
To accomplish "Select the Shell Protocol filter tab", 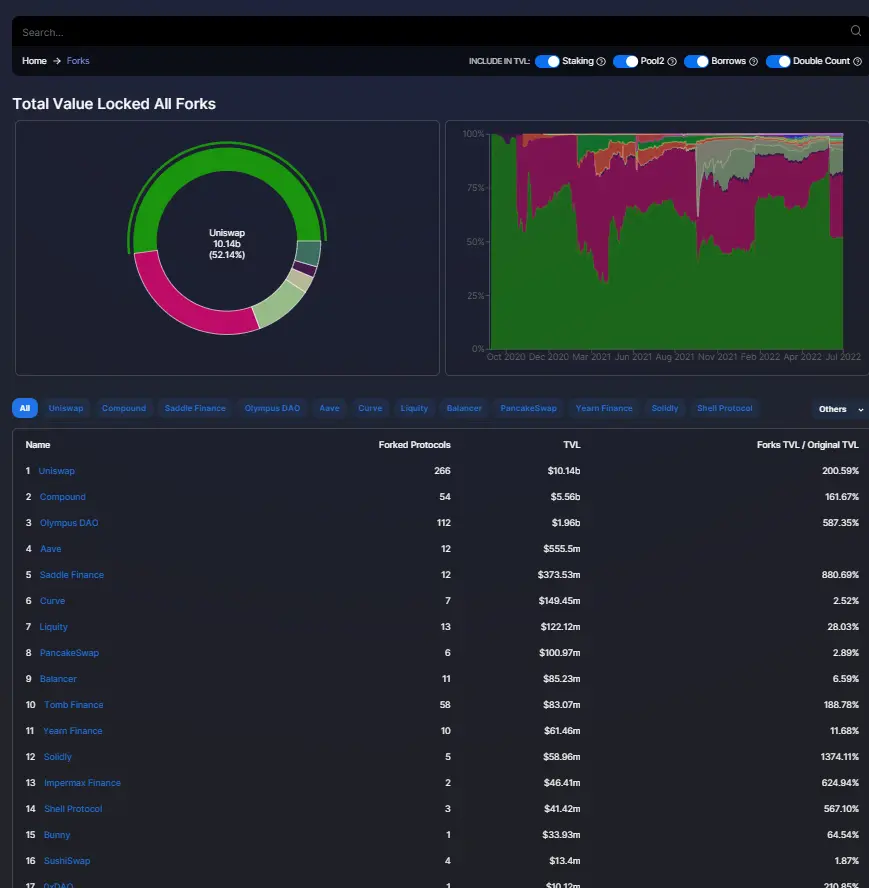I will click(x=725, y=408).
